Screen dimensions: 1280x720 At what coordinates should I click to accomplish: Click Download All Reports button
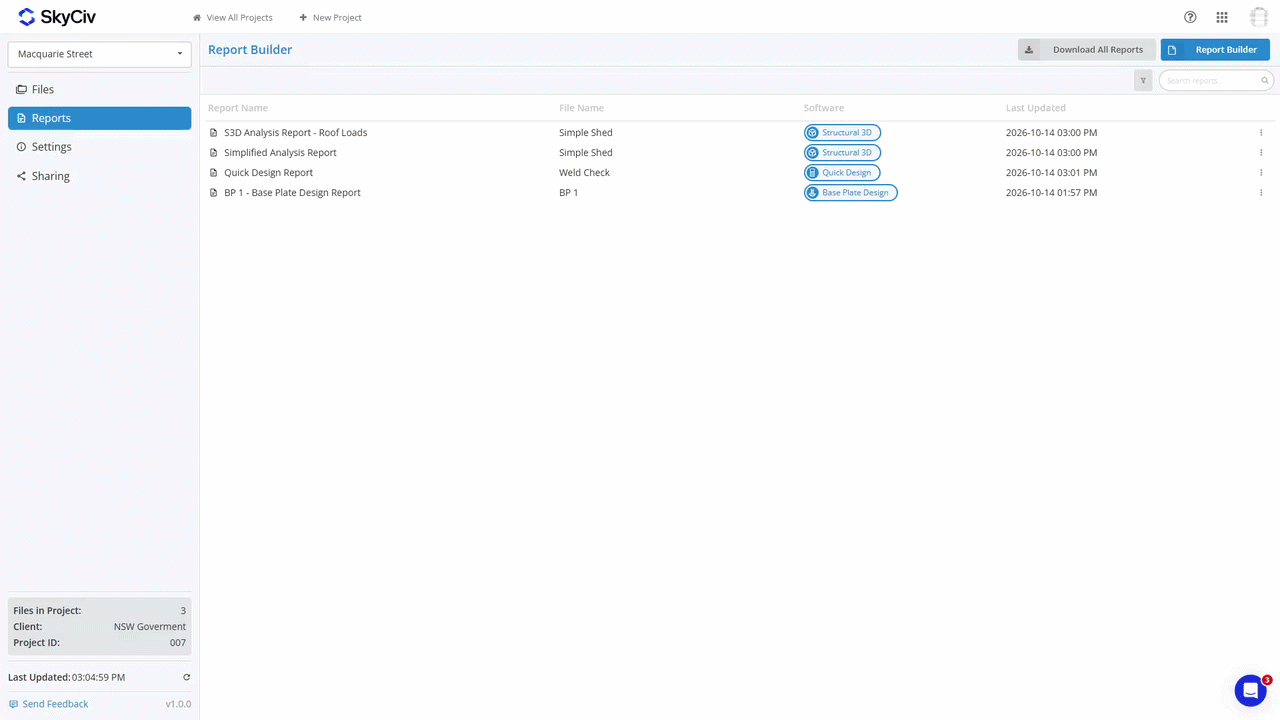tap(1087, 49)
